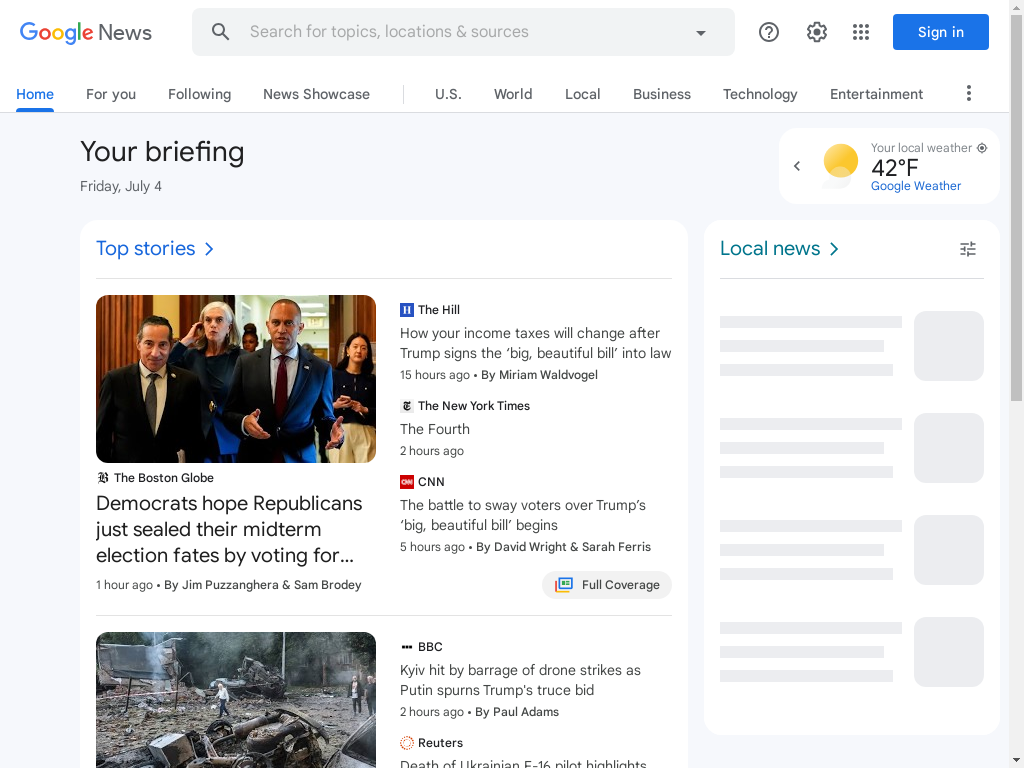The image size is (1024, 768).
Task: Click byline 'By Paul Adams'
Action: point(517,712)
